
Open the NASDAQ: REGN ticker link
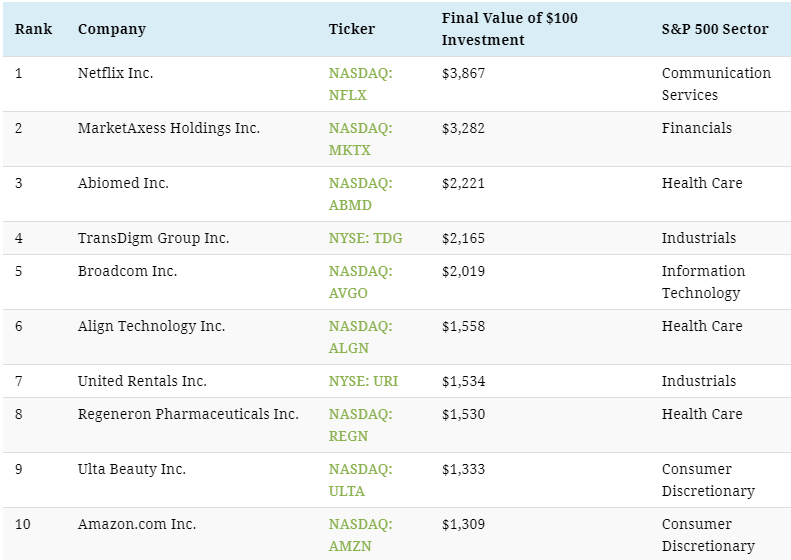[x=360, y=424]
